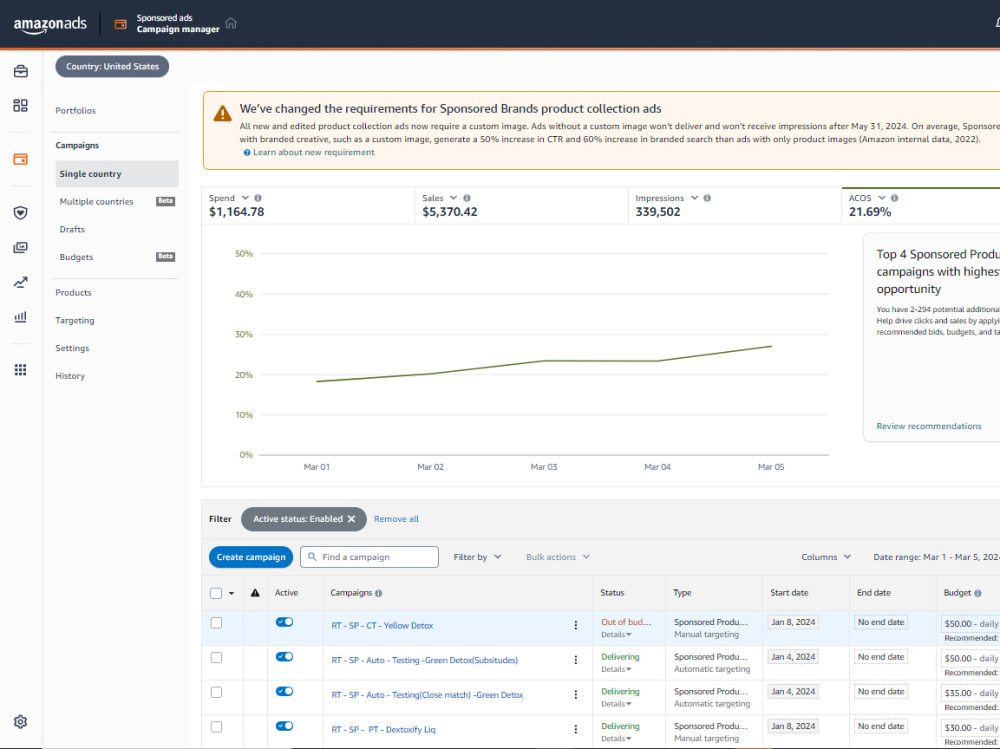Select the orange campaign manager rail icon
The image size is (1000, 749).
click(x=20, y=159)
